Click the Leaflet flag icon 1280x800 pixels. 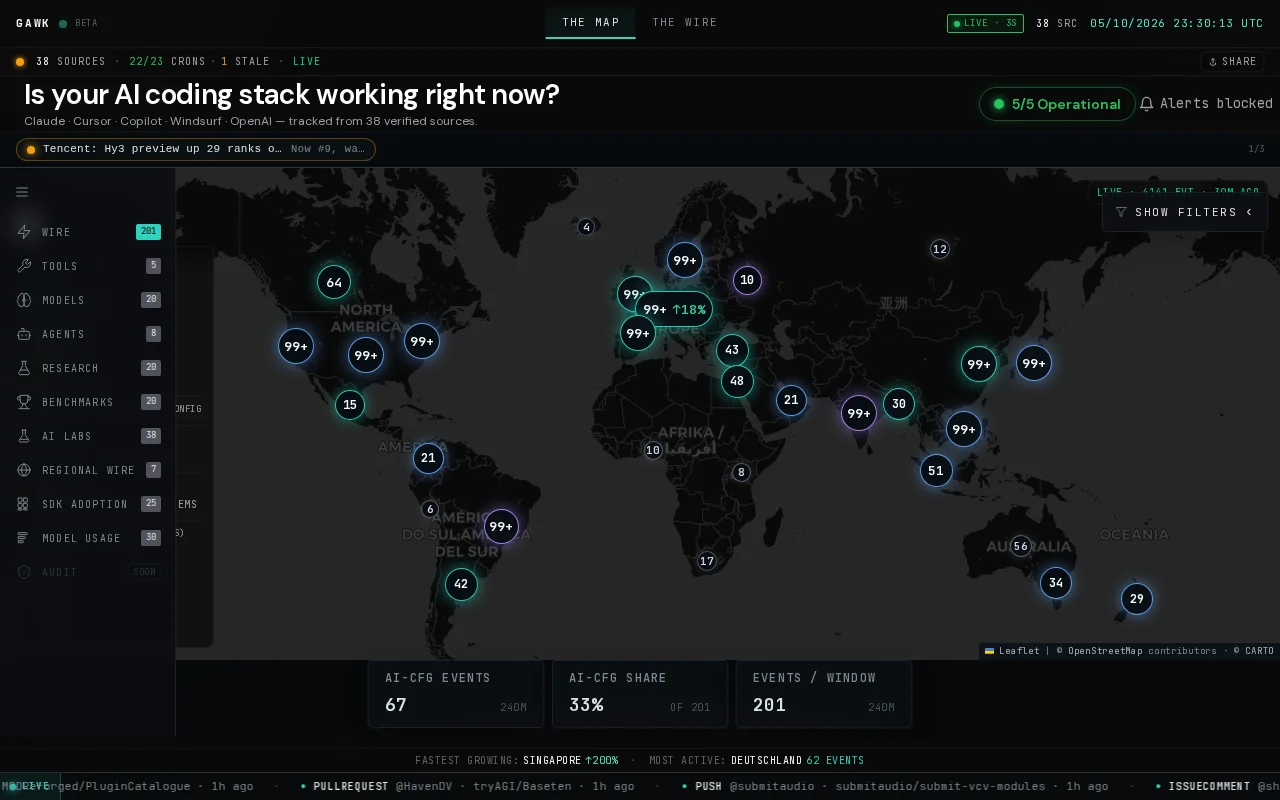[989, 651]
